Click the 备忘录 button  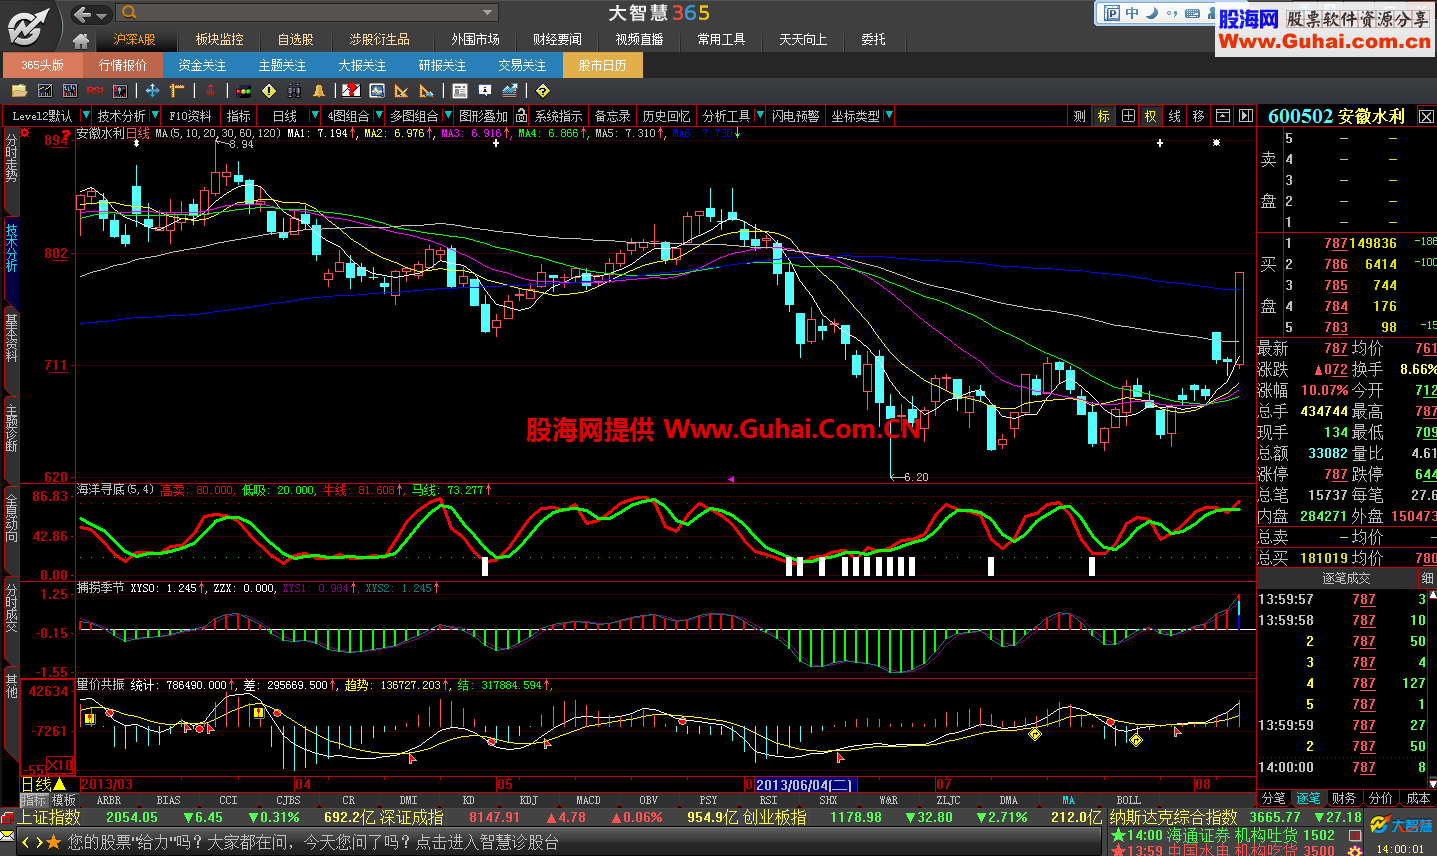tap(611, 115)
